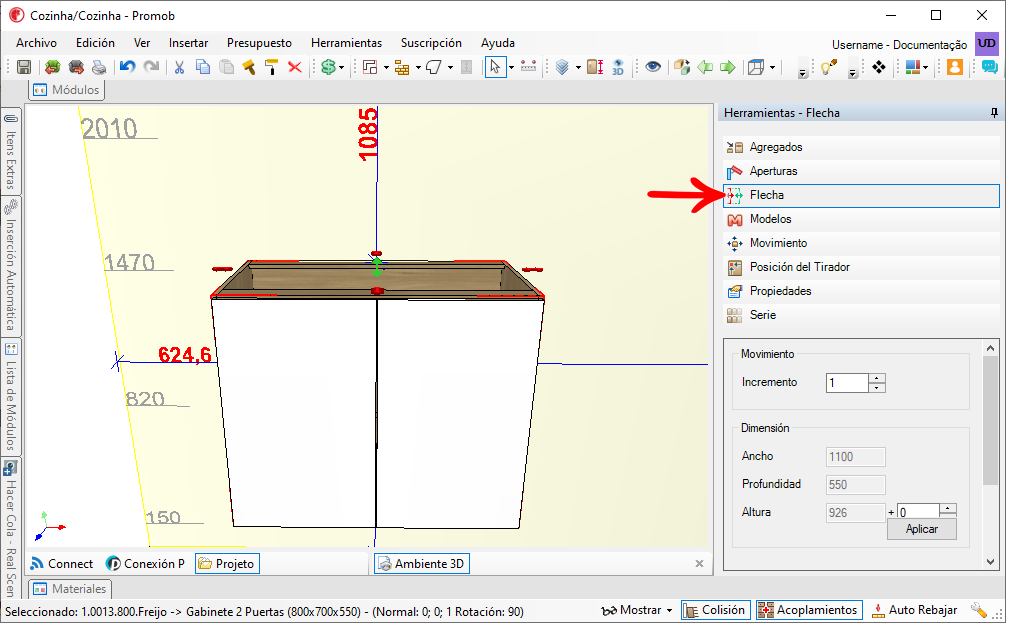1012x636 pixels.
Task: Open the layers icon dropdown arrow
Action: 578,67
